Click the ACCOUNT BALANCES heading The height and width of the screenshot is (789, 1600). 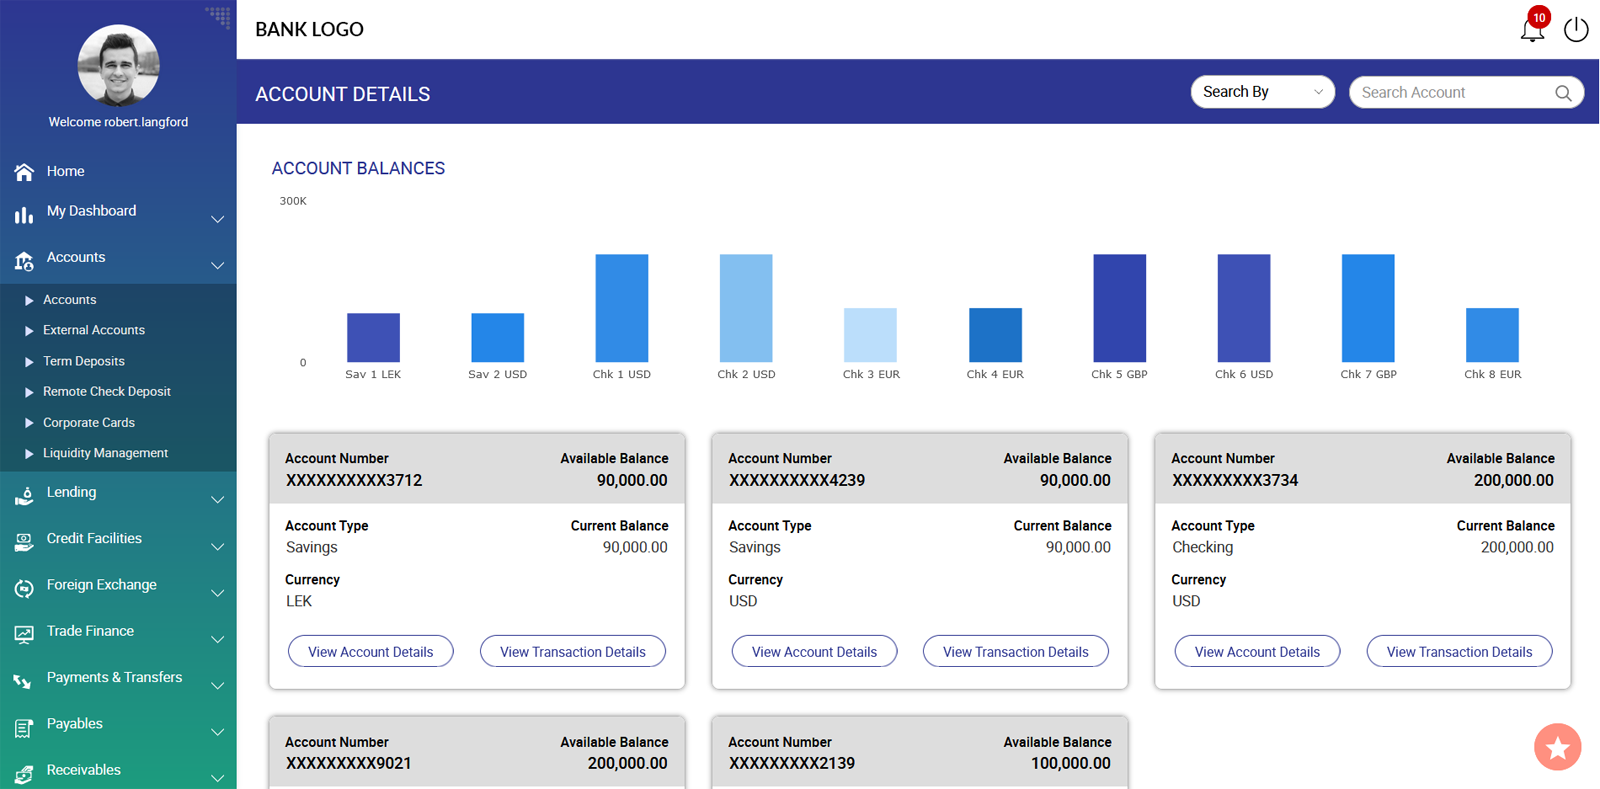pyautogui.click(x=358, y=168)
